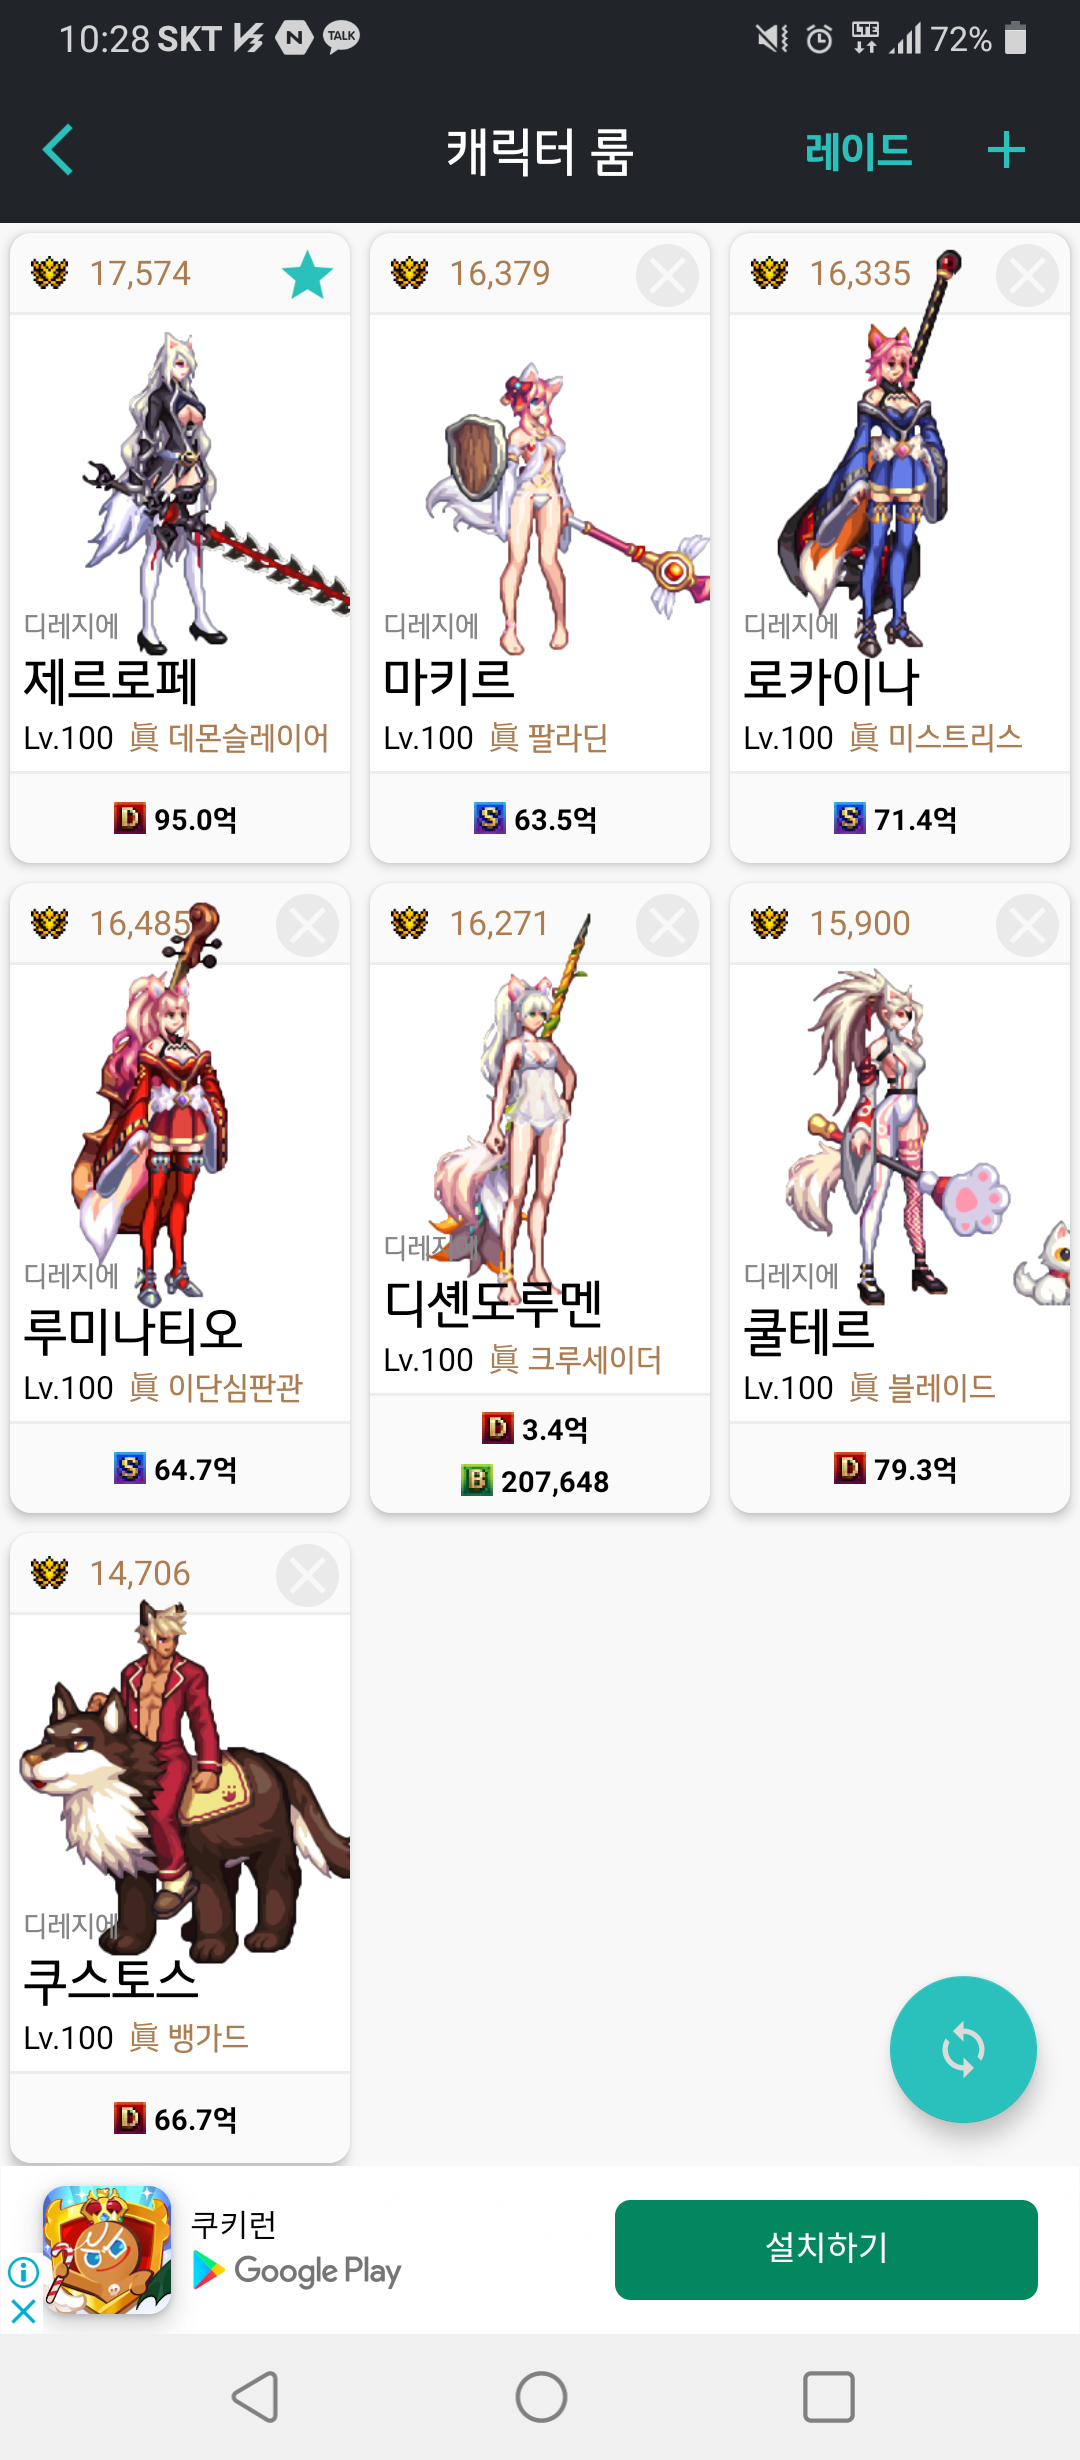Remove the 마키르 card with X
1080x2460 pixels.
[x=667, y=275]
